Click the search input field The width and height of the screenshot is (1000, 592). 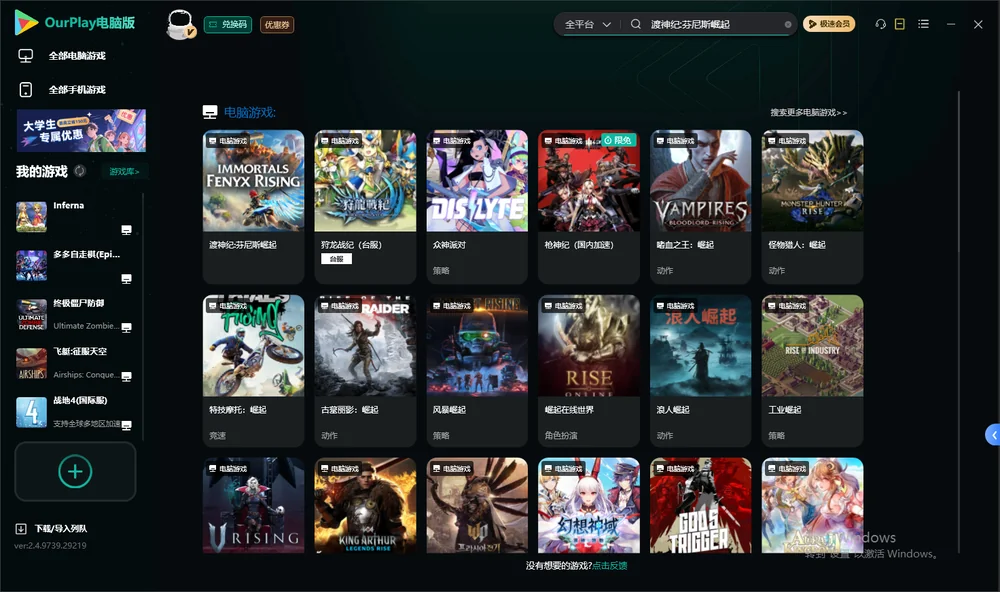click(716, 24)
